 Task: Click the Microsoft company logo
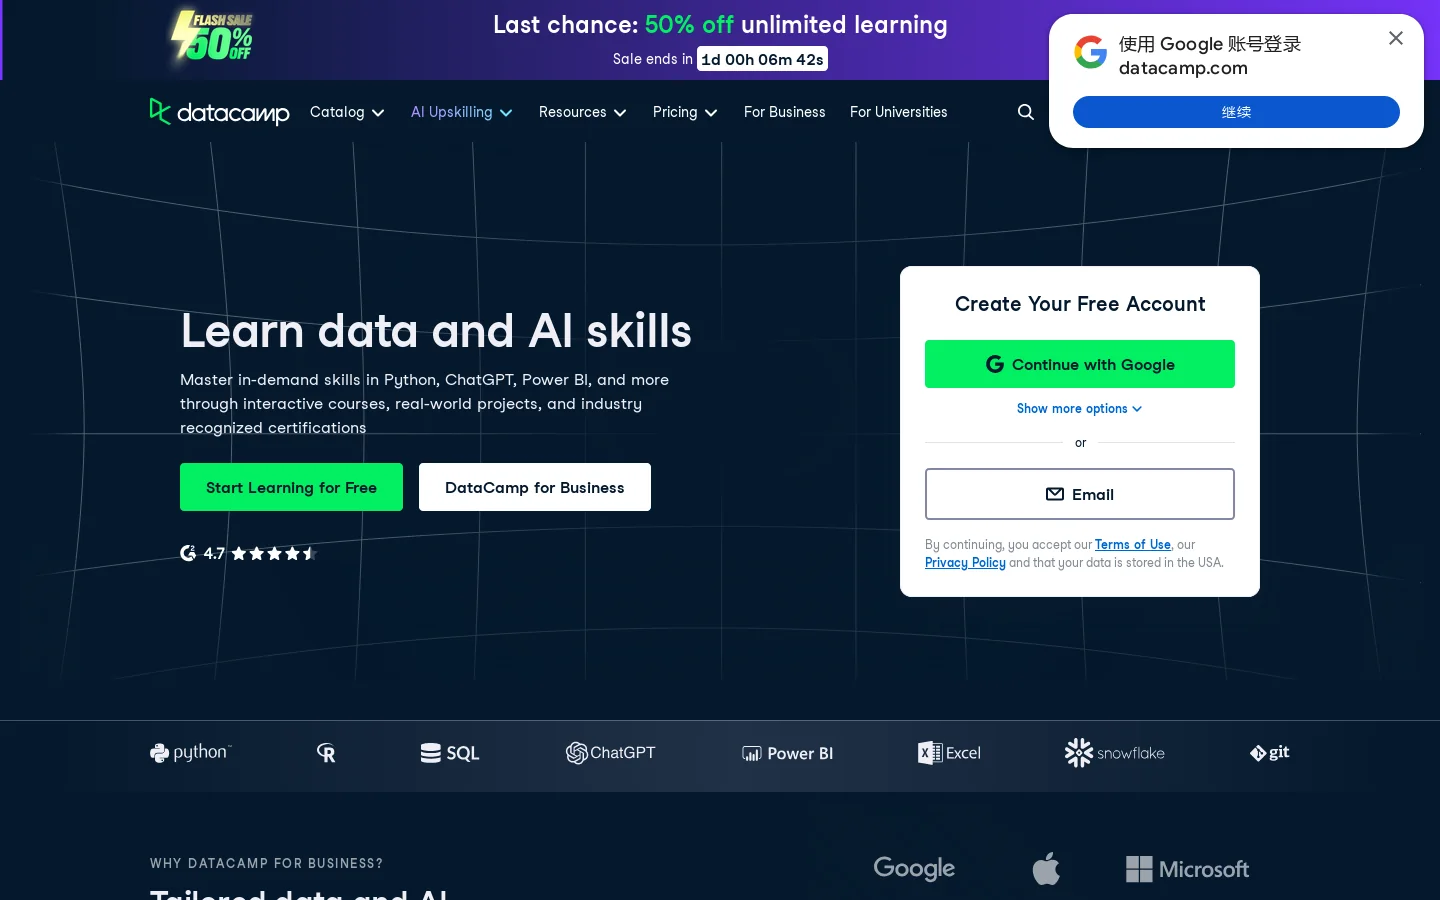click(1187, 869)
